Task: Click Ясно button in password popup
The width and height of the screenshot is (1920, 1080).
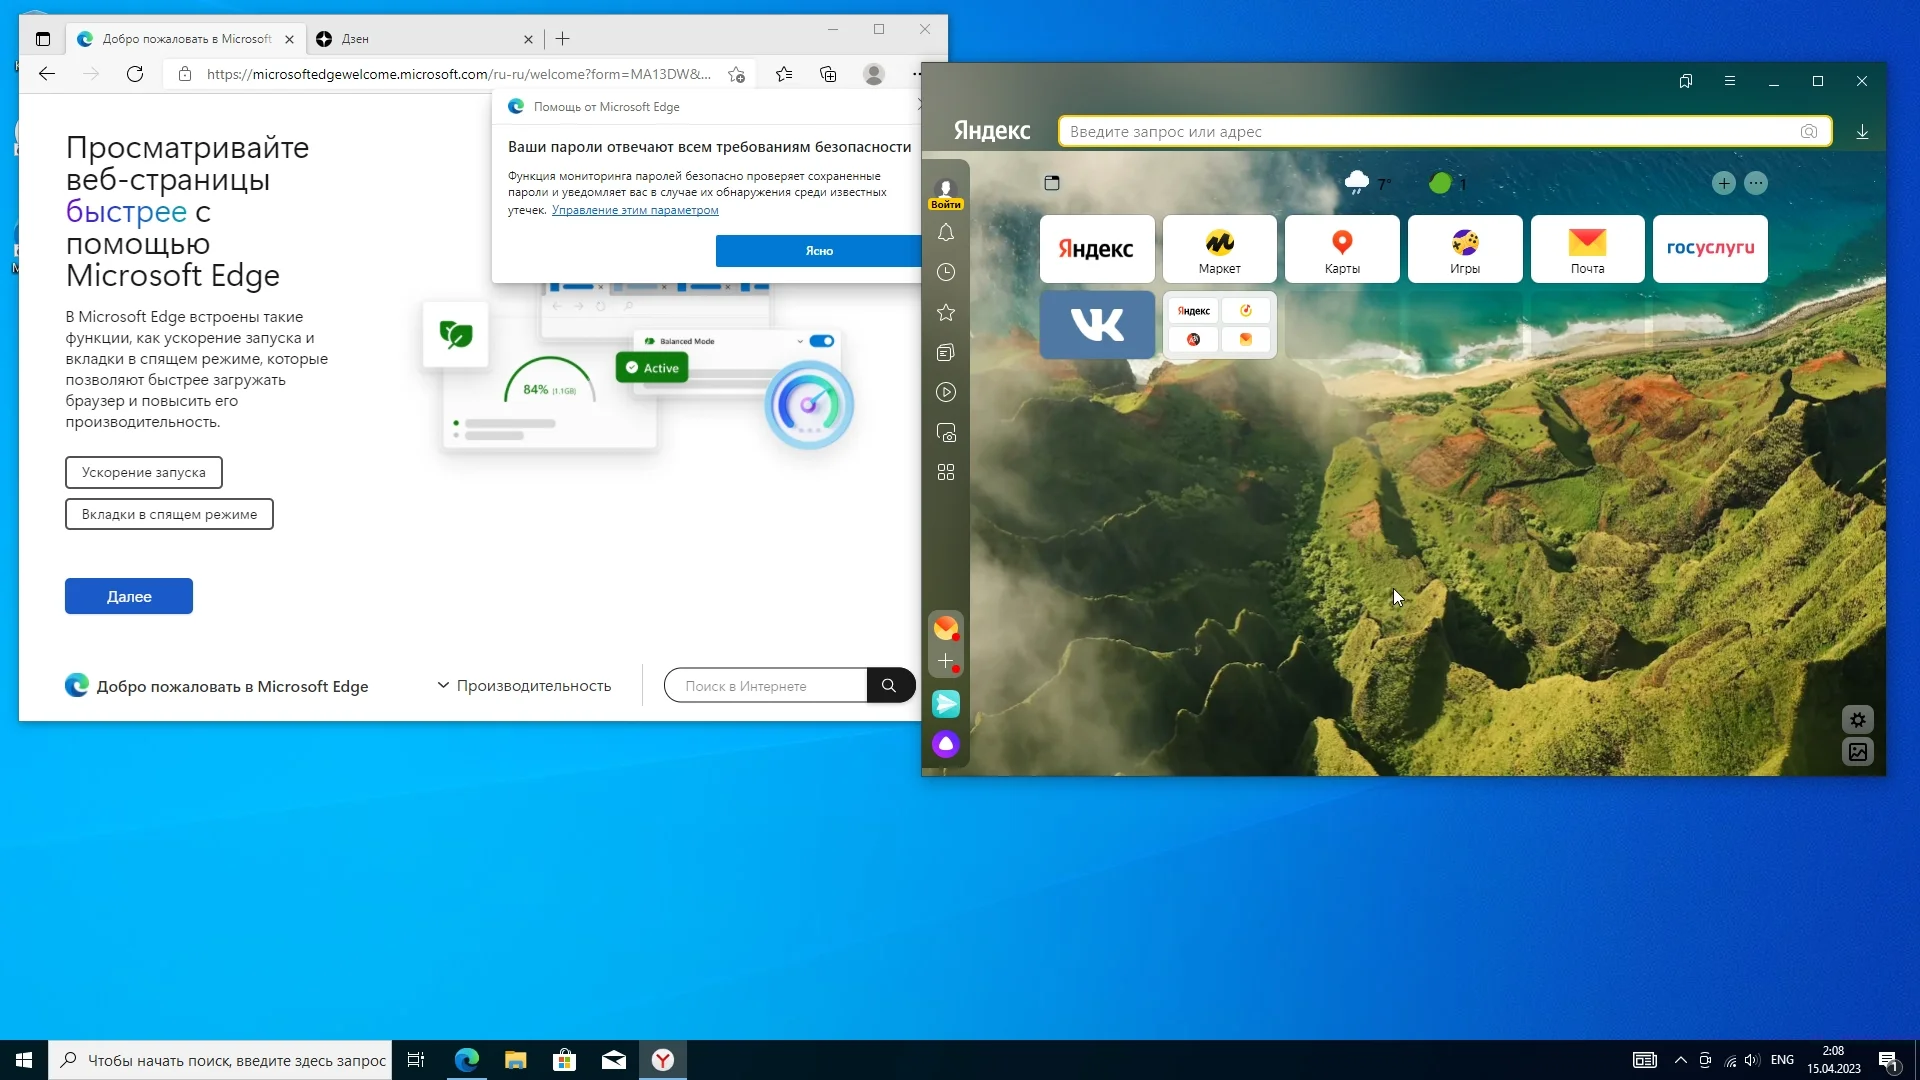Action: click(818, 251)
